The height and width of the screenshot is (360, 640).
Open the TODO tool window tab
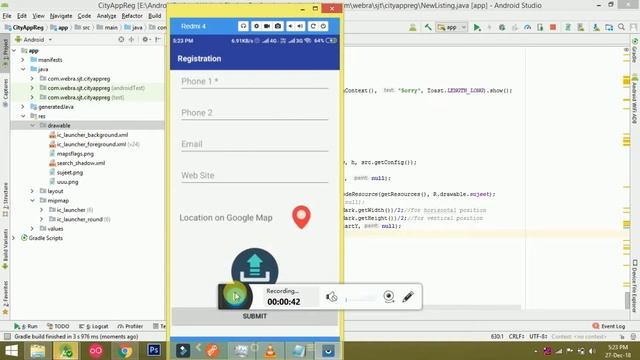tap(58, 326)
